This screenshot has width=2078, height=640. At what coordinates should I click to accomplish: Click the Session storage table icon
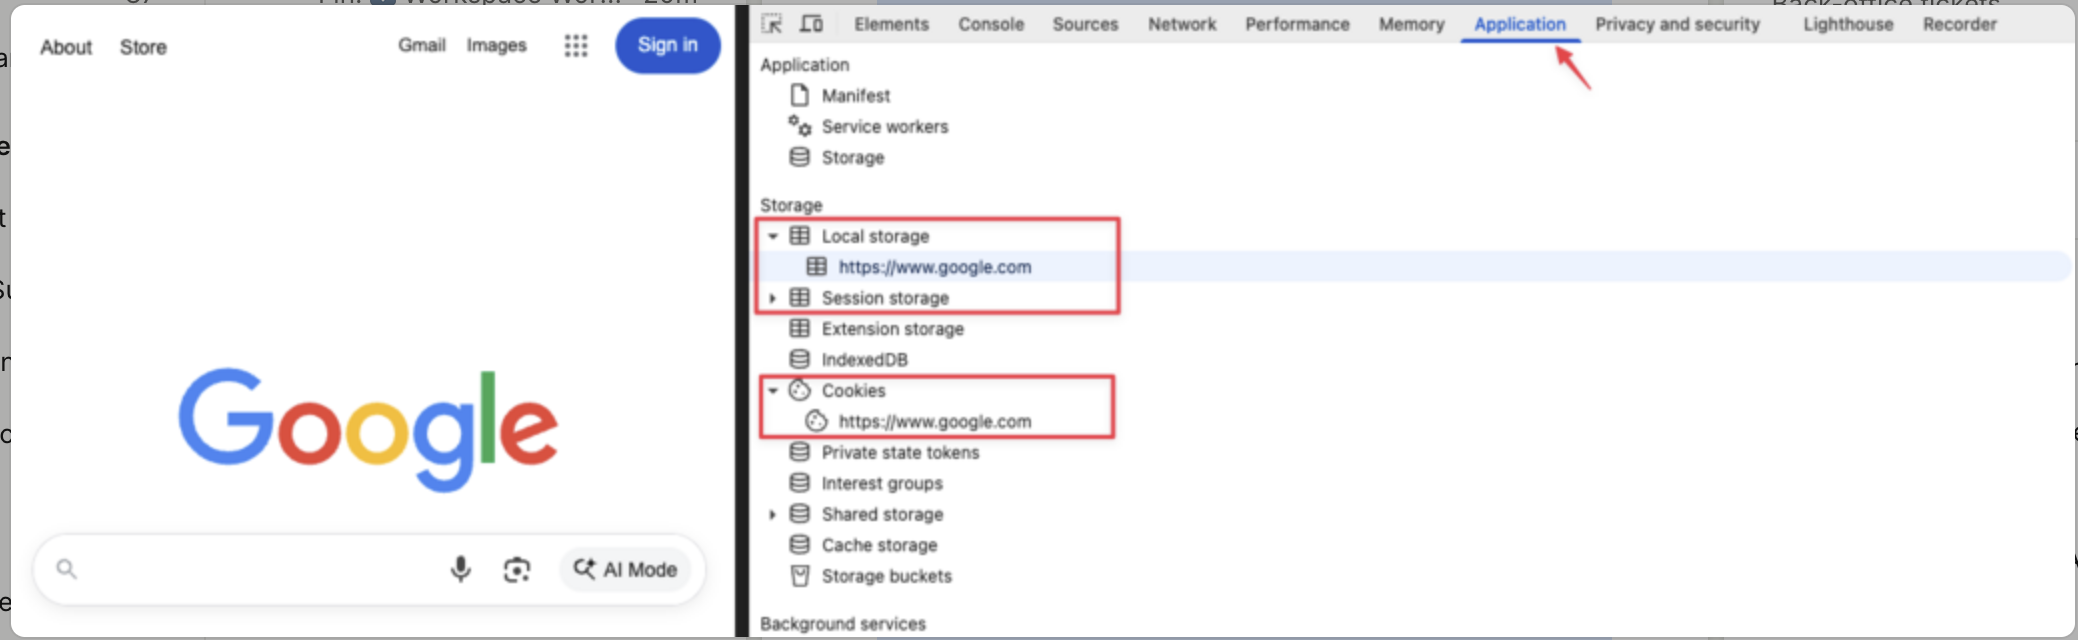tap(799, 297)
